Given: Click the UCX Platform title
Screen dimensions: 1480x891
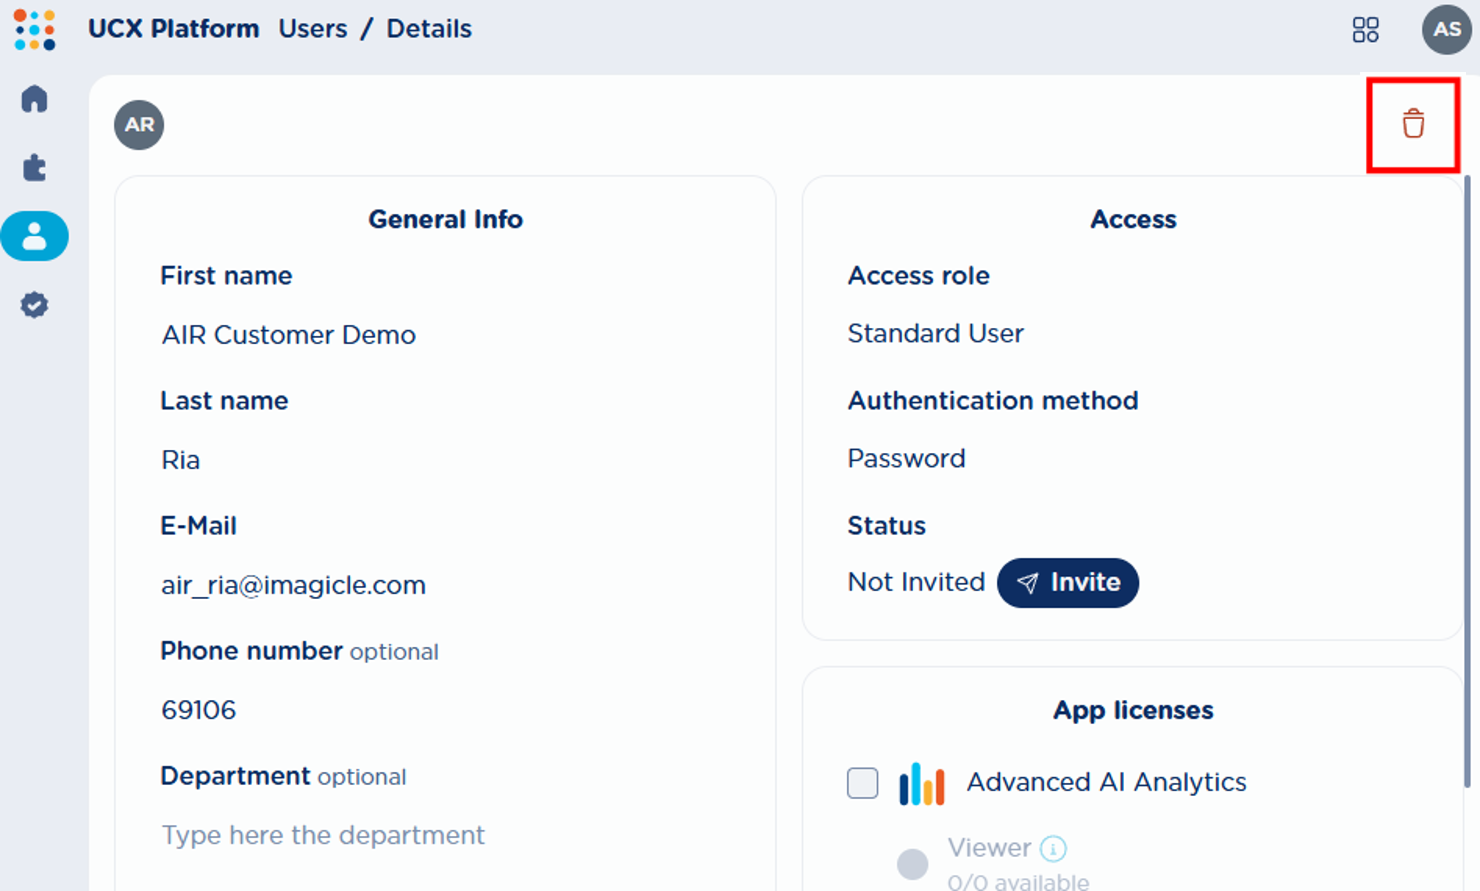Looking at the screenshot, I should coord(173,29).
